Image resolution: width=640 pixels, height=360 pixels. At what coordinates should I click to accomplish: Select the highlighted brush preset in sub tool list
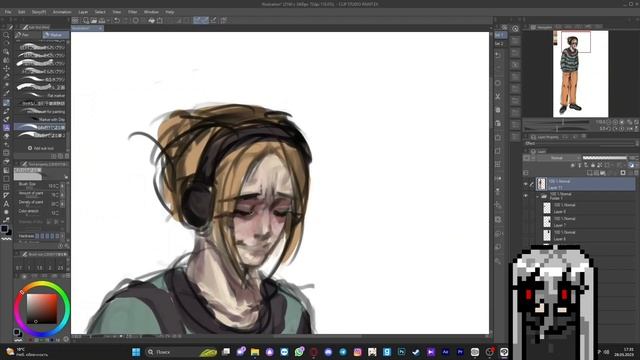pos(41,127)
